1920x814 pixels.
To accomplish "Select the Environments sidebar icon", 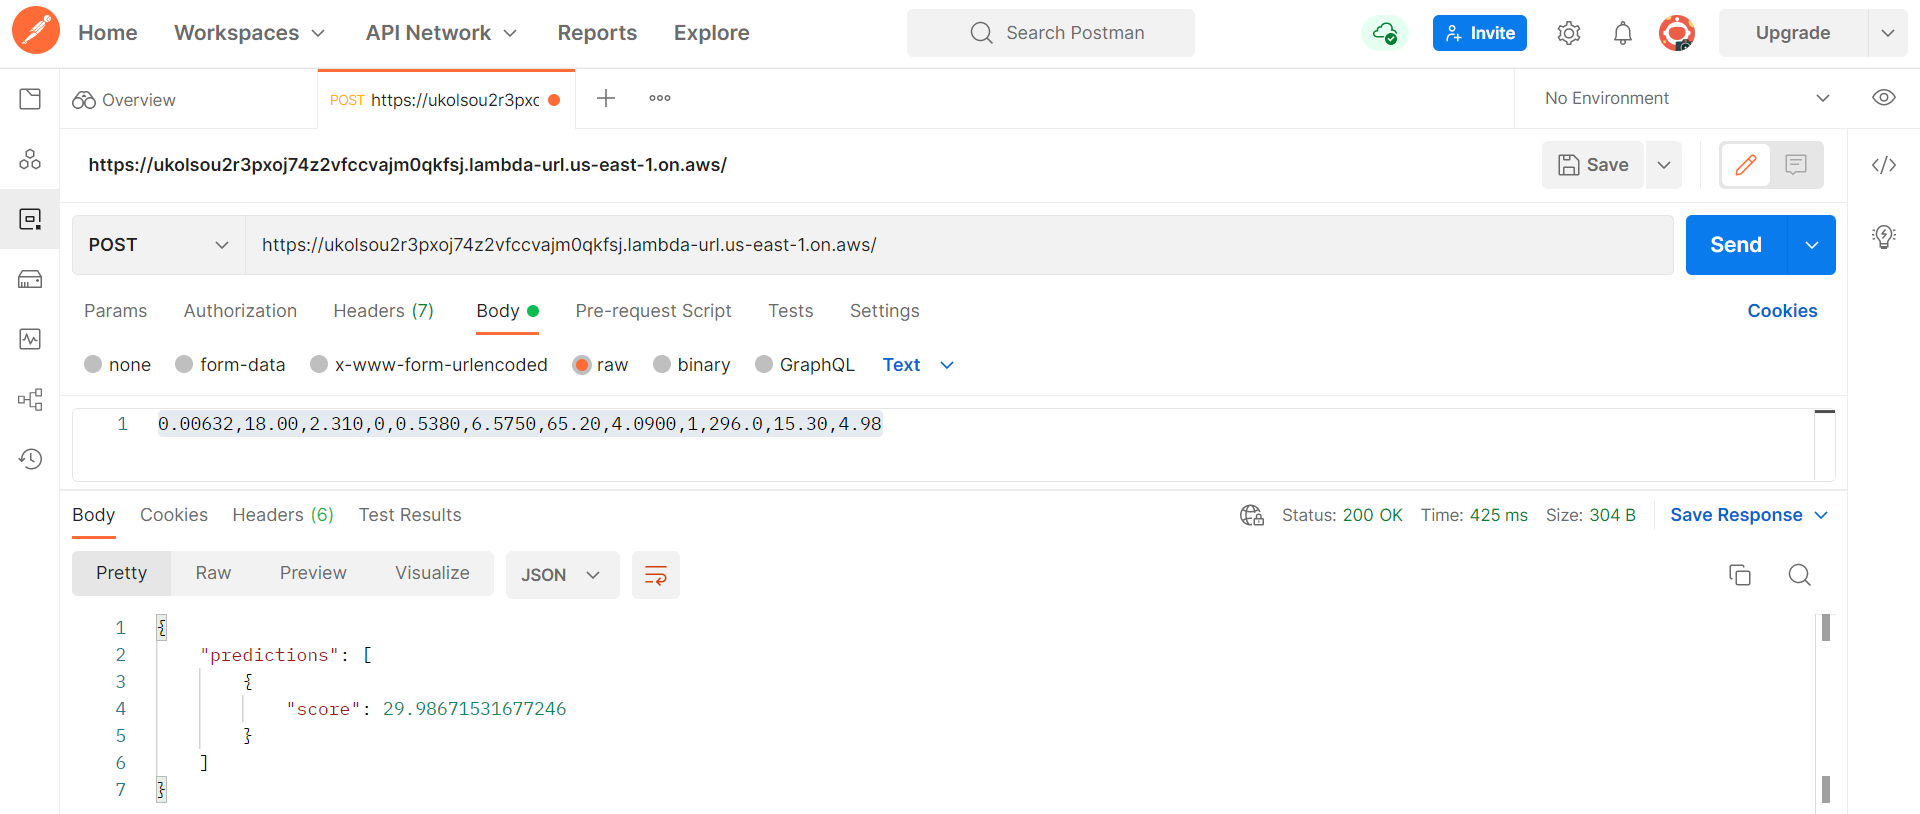I will pos(30,219).
